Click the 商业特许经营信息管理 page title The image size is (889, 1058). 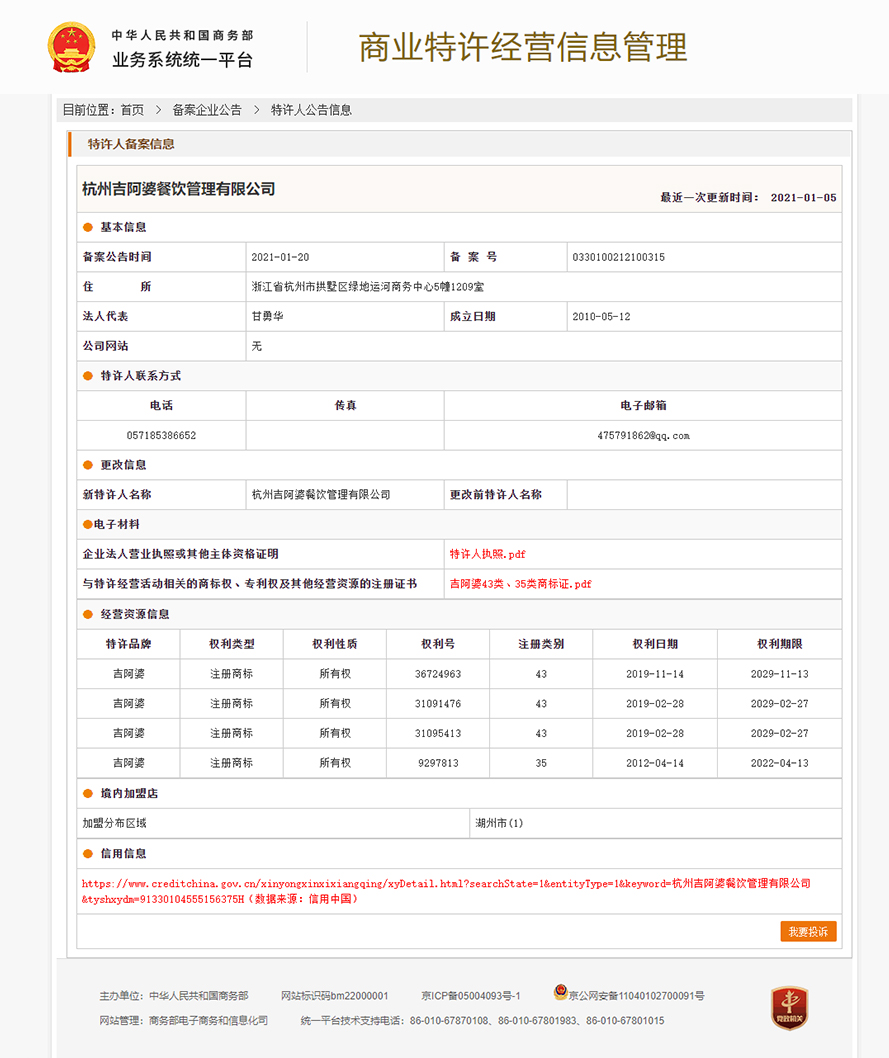(x=523, y=47)
